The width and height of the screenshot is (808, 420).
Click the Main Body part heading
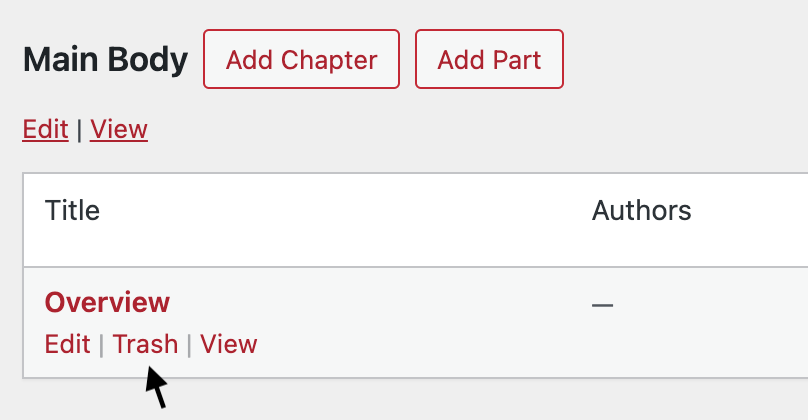(x=105, y=60)
